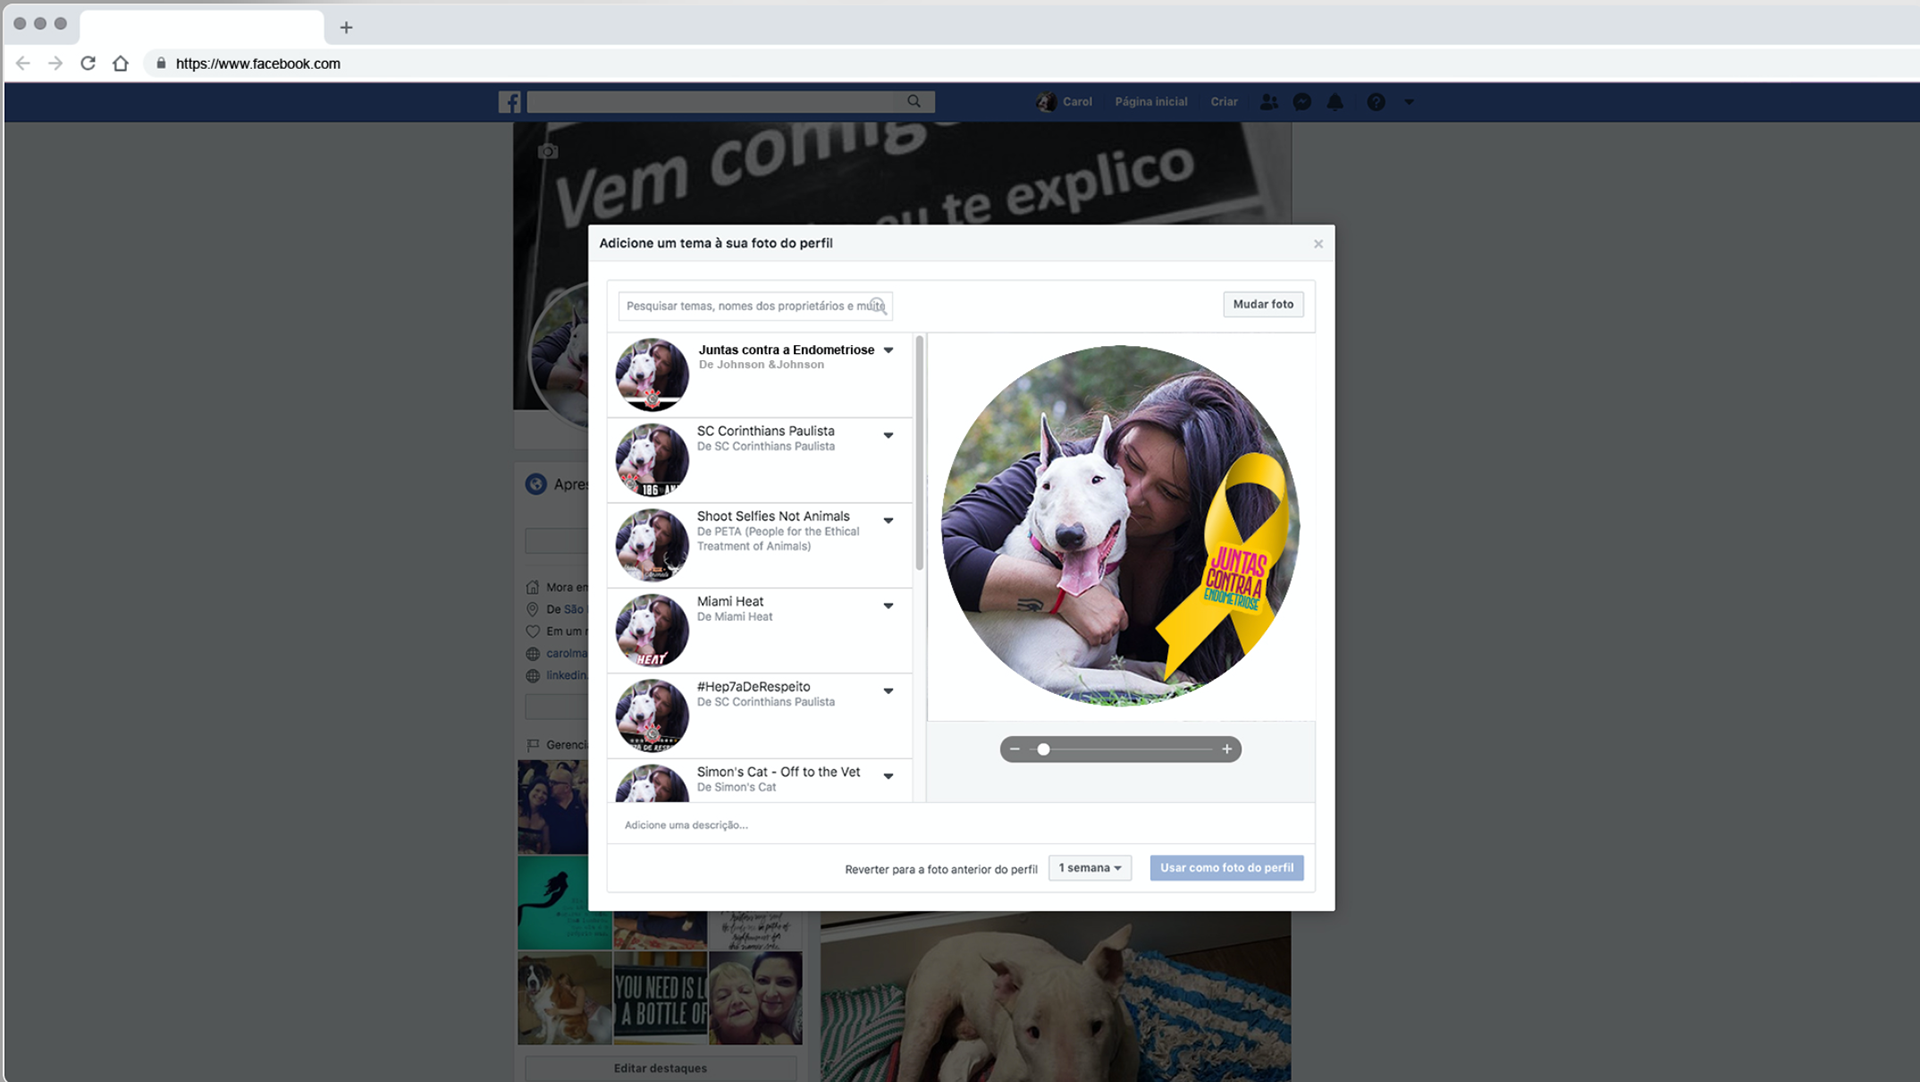Viewport: 1920px width, 1082px height.
Task: Click the search magnifier in the Facebook bar
Action: [x=913, y=101]
